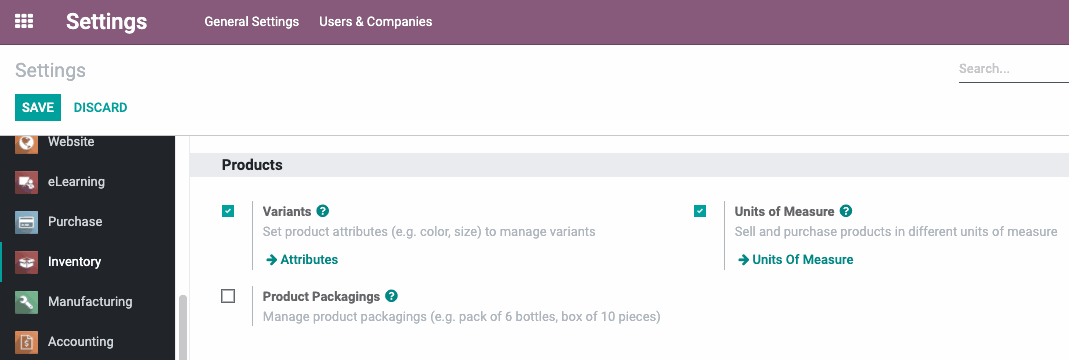1069x360 pixels.
Task: Open the apps grid menu icon
Action: (x=24, y=21)
